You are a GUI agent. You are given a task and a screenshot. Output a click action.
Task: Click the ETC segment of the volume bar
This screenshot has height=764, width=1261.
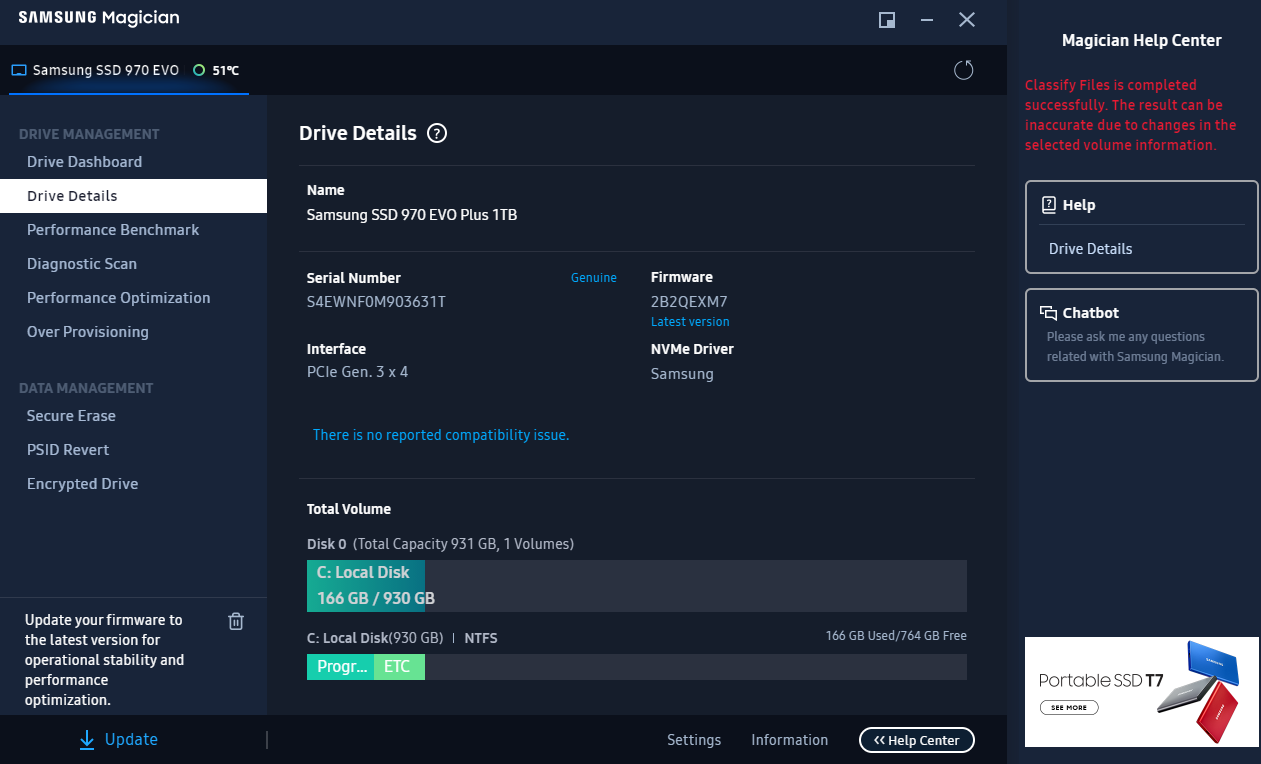click(x=399, y=667)
